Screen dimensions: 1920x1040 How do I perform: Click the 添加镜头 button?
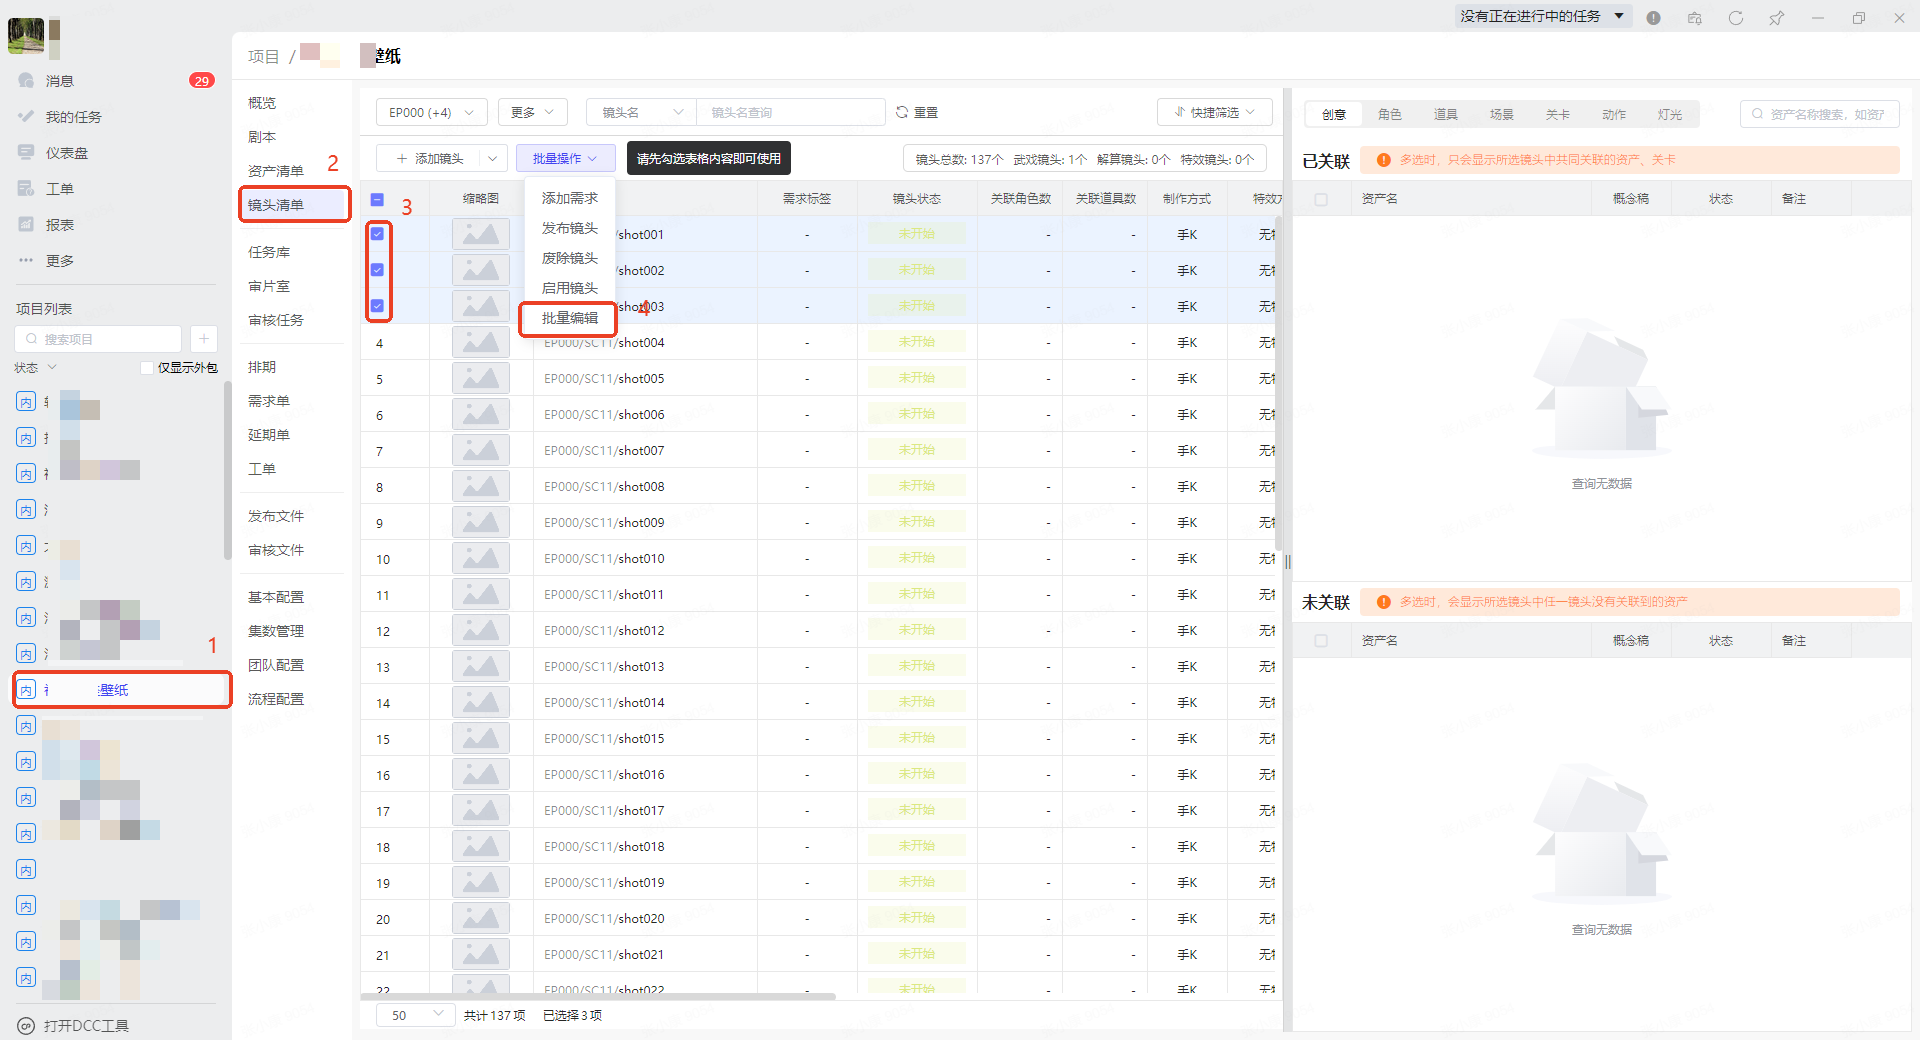[x=430, y=159]
